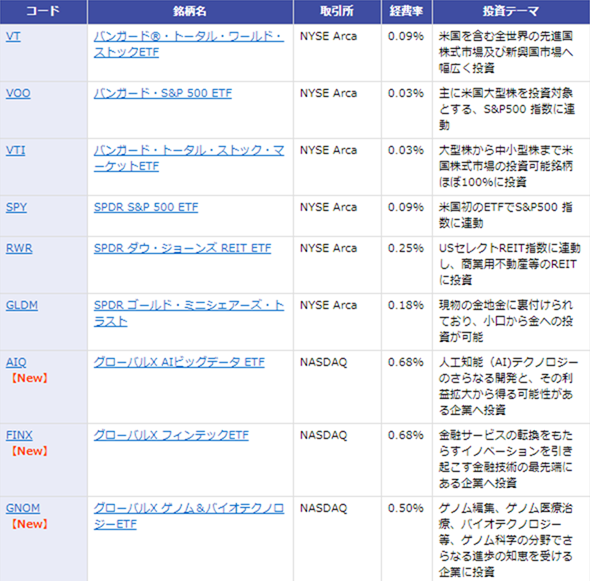Open the VTI ticker code link
Screen dimensions: 590x581
click(15, 151)
